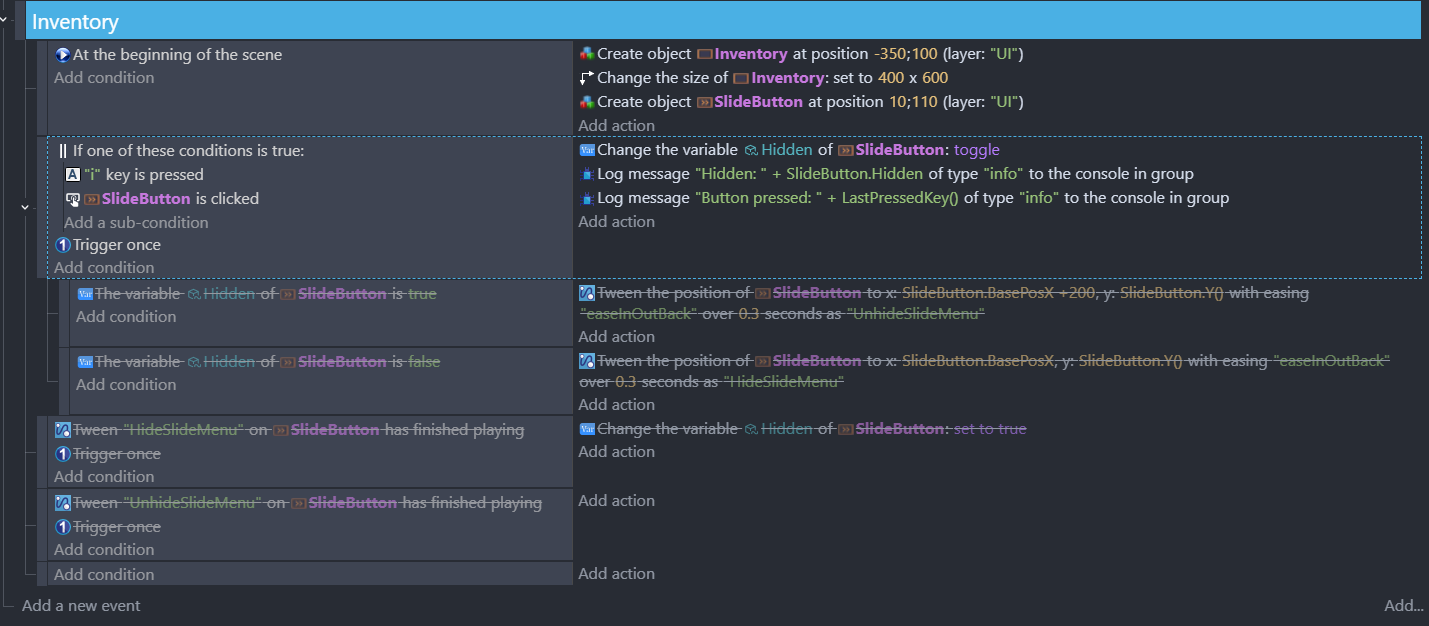Click the variable icon of the disabled "set to true" action
The height and width of the screenshot is (626, 1429).
587,429
